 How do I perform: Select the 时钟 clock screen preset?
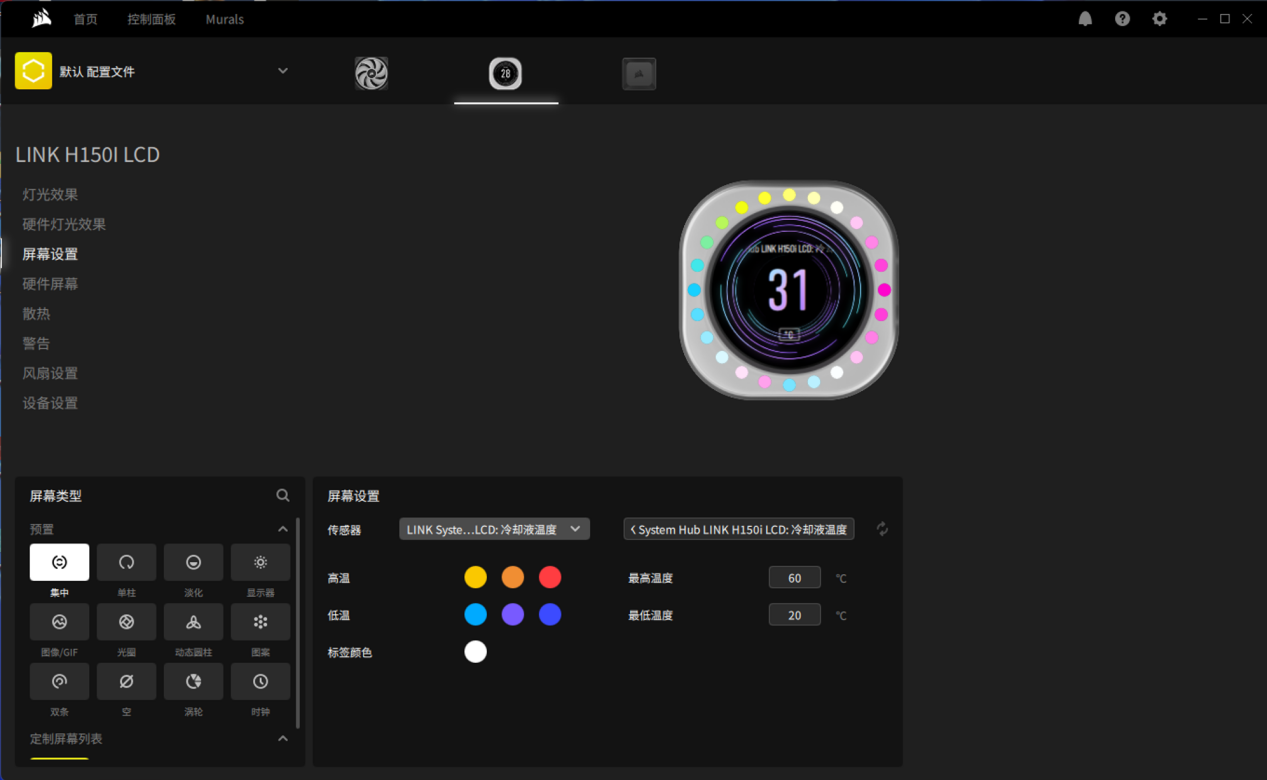(x=260, y=681)
